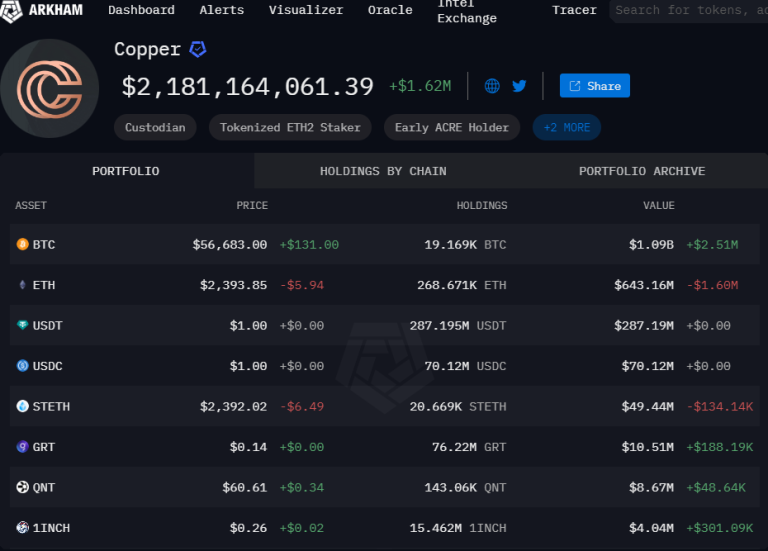Sort table by Value column header
This screenshot has width=768, height=551.
click(x=658, y=205)
